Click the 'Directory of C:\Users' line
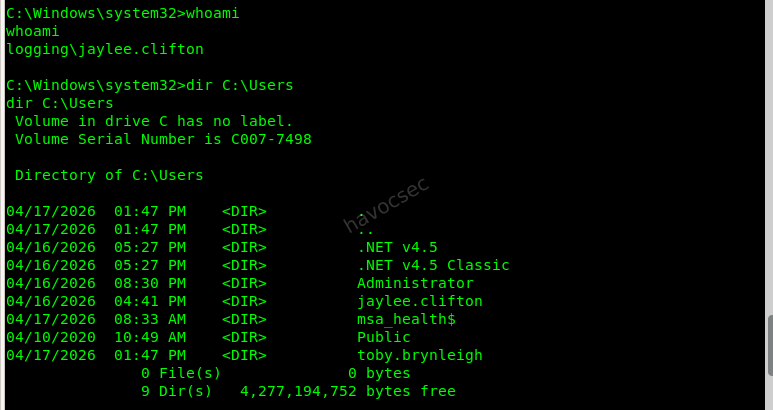This screenshot has width=773, height=410. [x=109, y=175]
